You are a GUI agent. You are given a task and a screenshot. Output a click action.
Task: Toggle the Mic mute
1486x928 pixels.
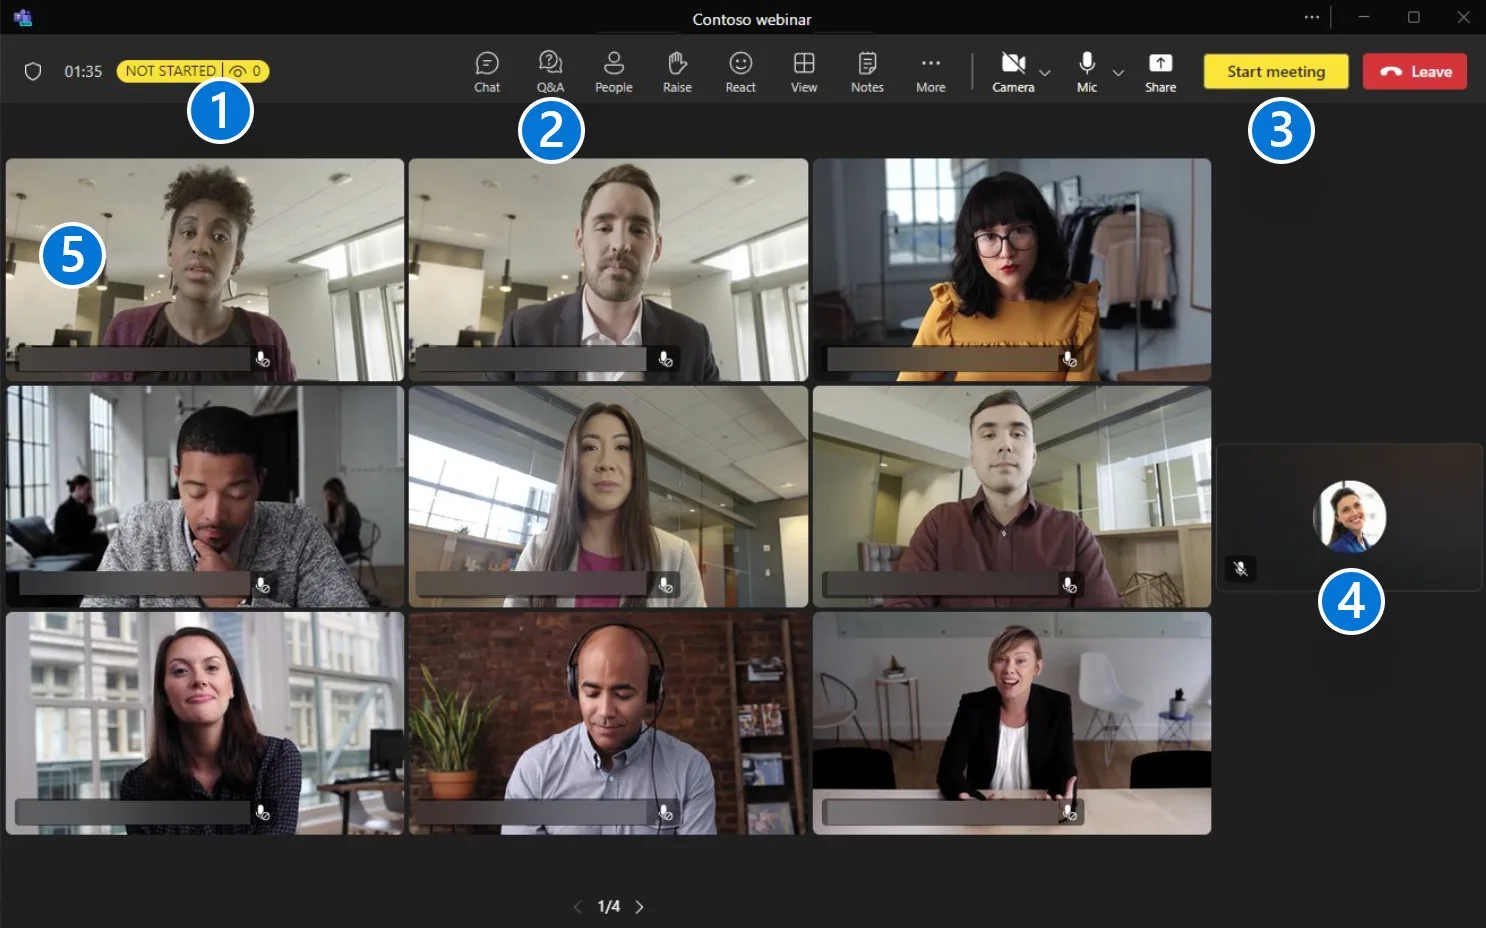1087,72
